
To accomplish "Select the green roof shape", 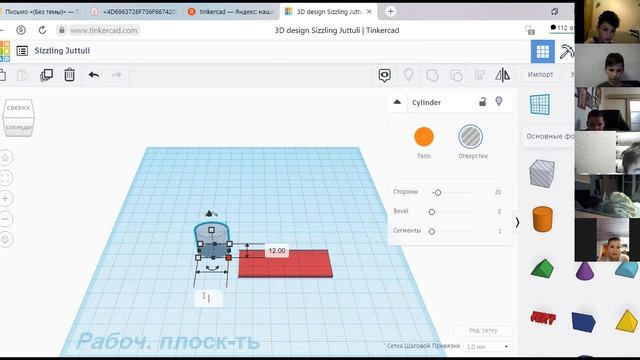I will click(x=542, y=269).
